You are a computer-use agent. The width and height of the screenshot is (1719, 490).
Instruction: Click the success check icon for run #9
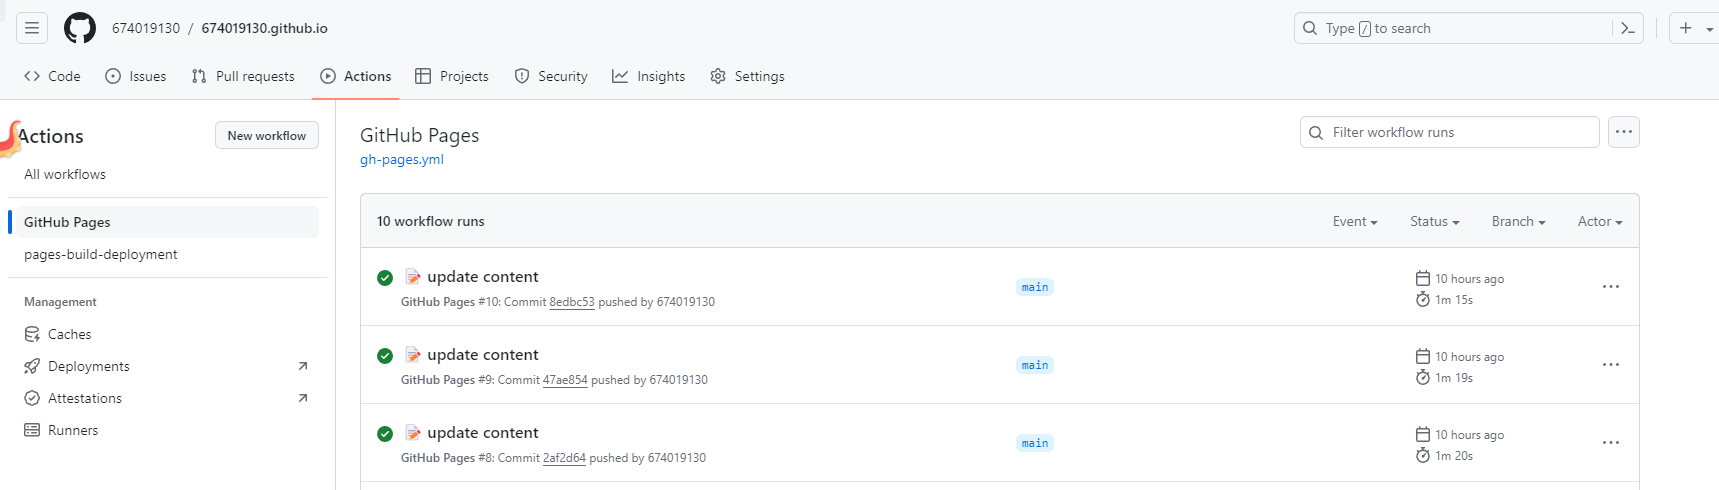385,356
